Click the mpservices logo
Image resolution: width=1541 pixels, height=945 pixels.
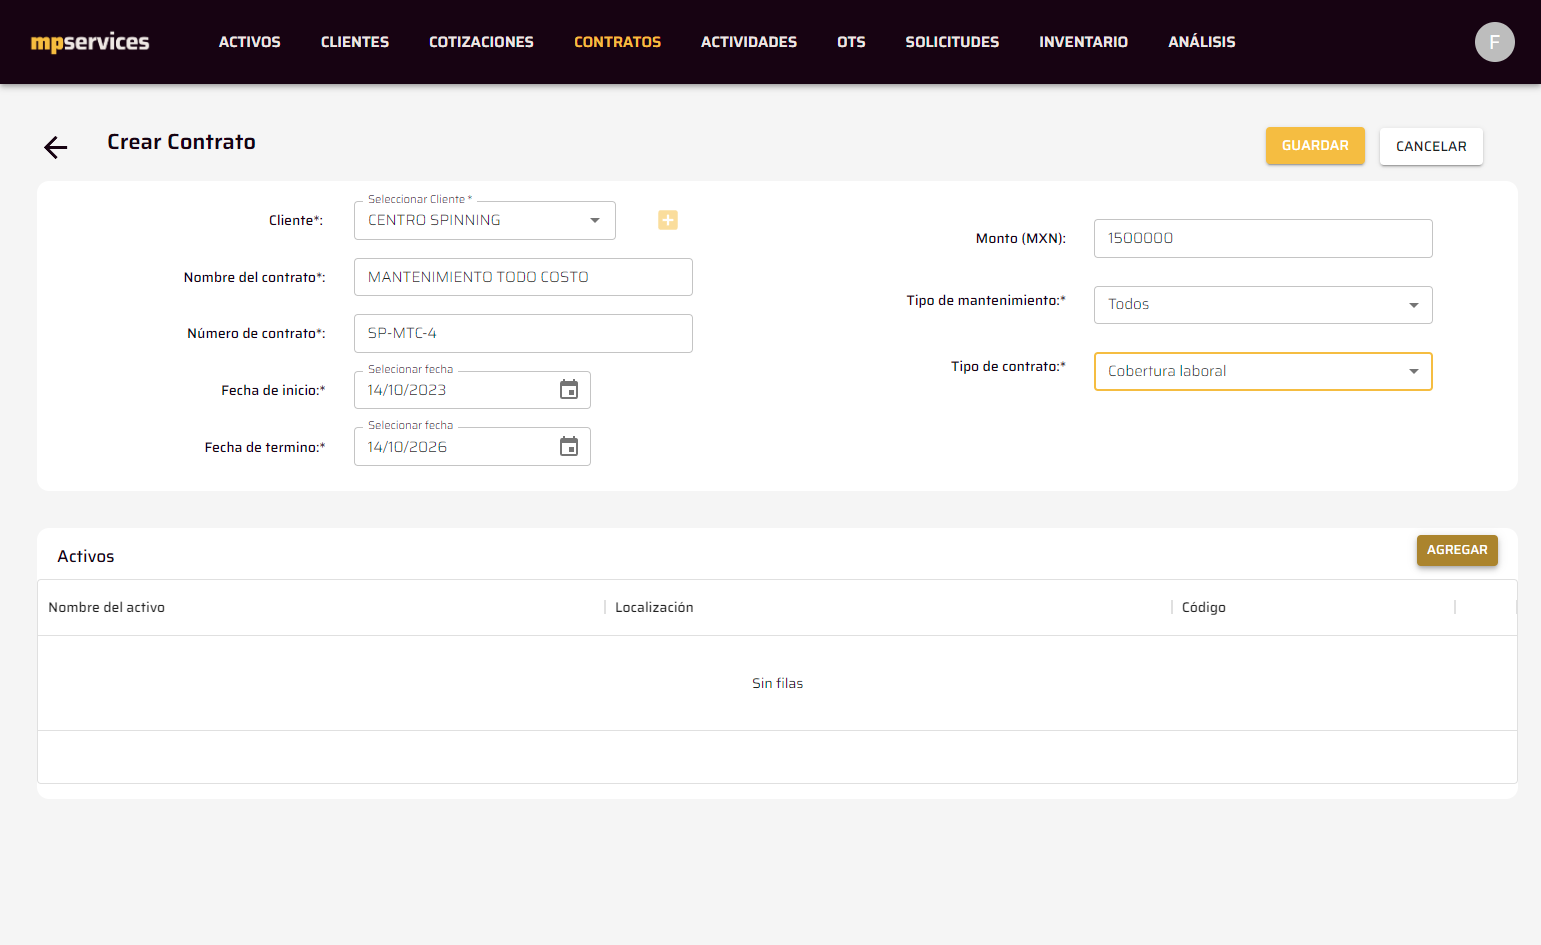coord(90,42)
